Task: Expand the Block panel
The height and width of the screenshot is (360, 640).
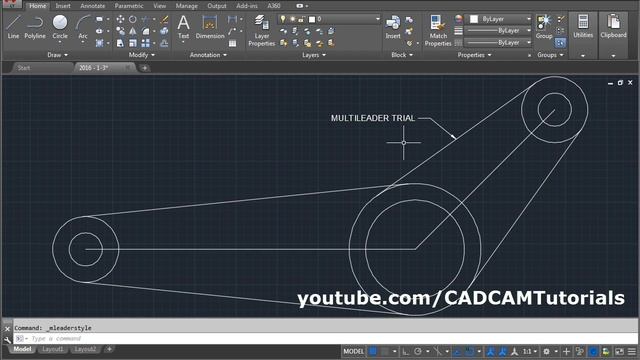Action: click(x=402, y=55)
